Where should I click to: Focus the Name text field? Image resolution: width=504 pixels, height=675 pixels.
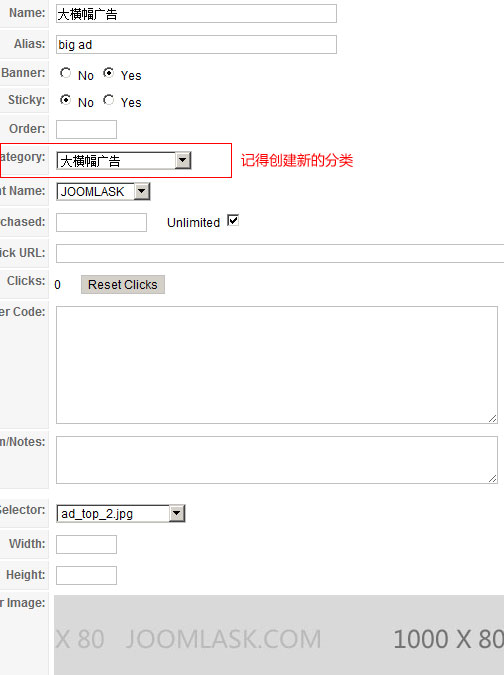click(196, 14)
